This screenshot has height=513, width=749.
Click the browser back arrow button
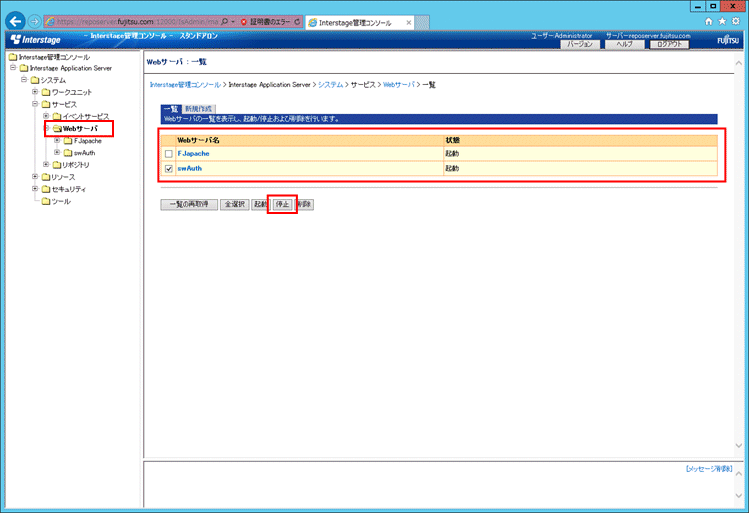(15, 21)
